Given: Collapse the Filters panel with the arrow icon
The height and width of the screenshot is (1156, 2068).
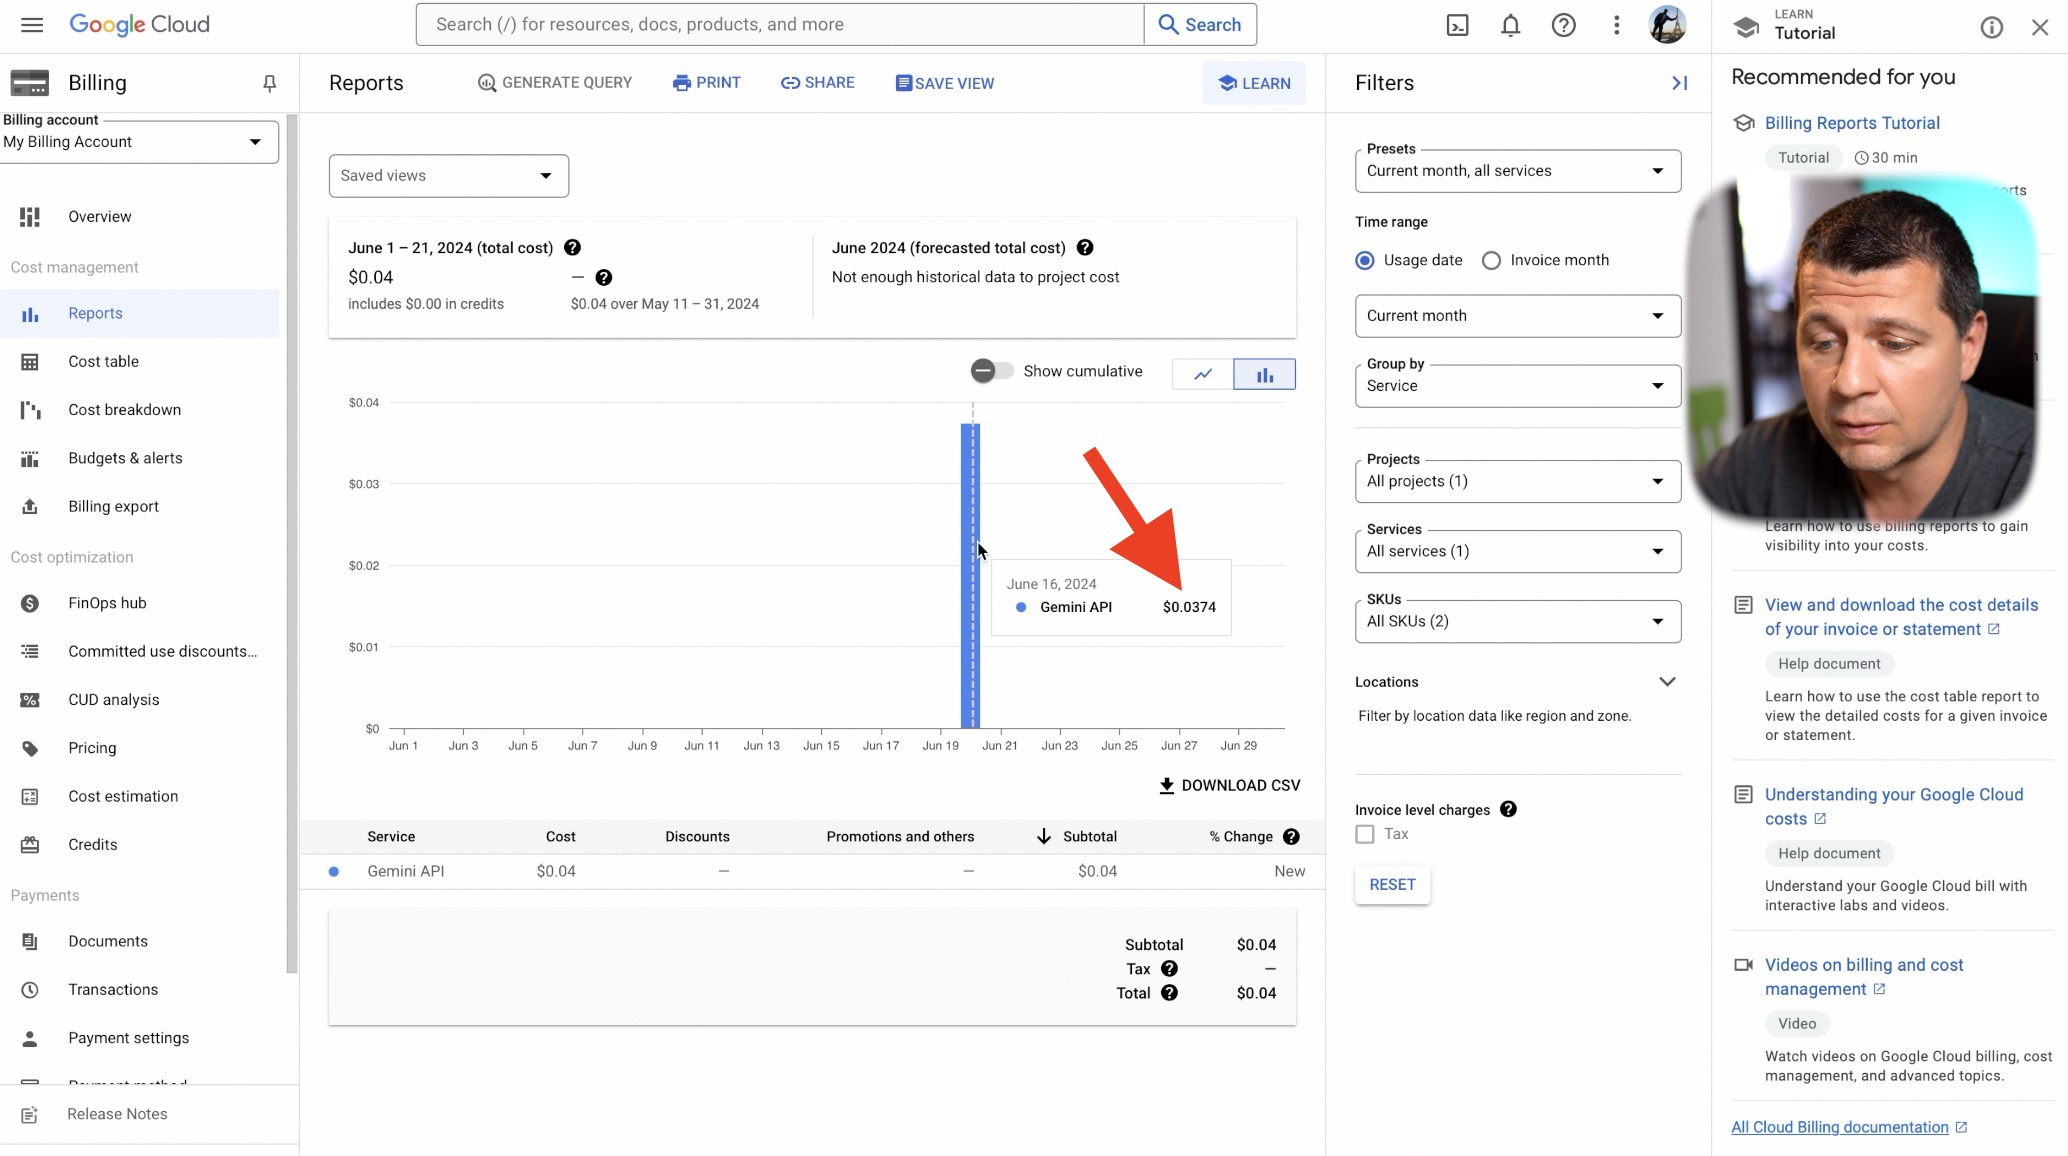Looking at the screenshot, I should click(x=1679, y=83).
